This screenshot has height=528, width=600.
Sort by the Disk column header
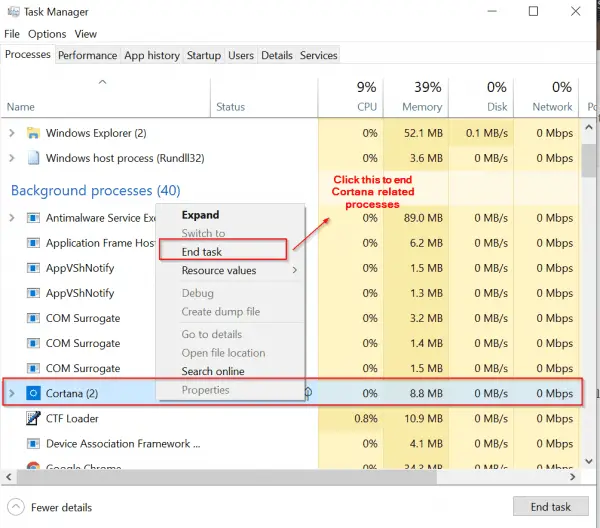coord(481,98)
